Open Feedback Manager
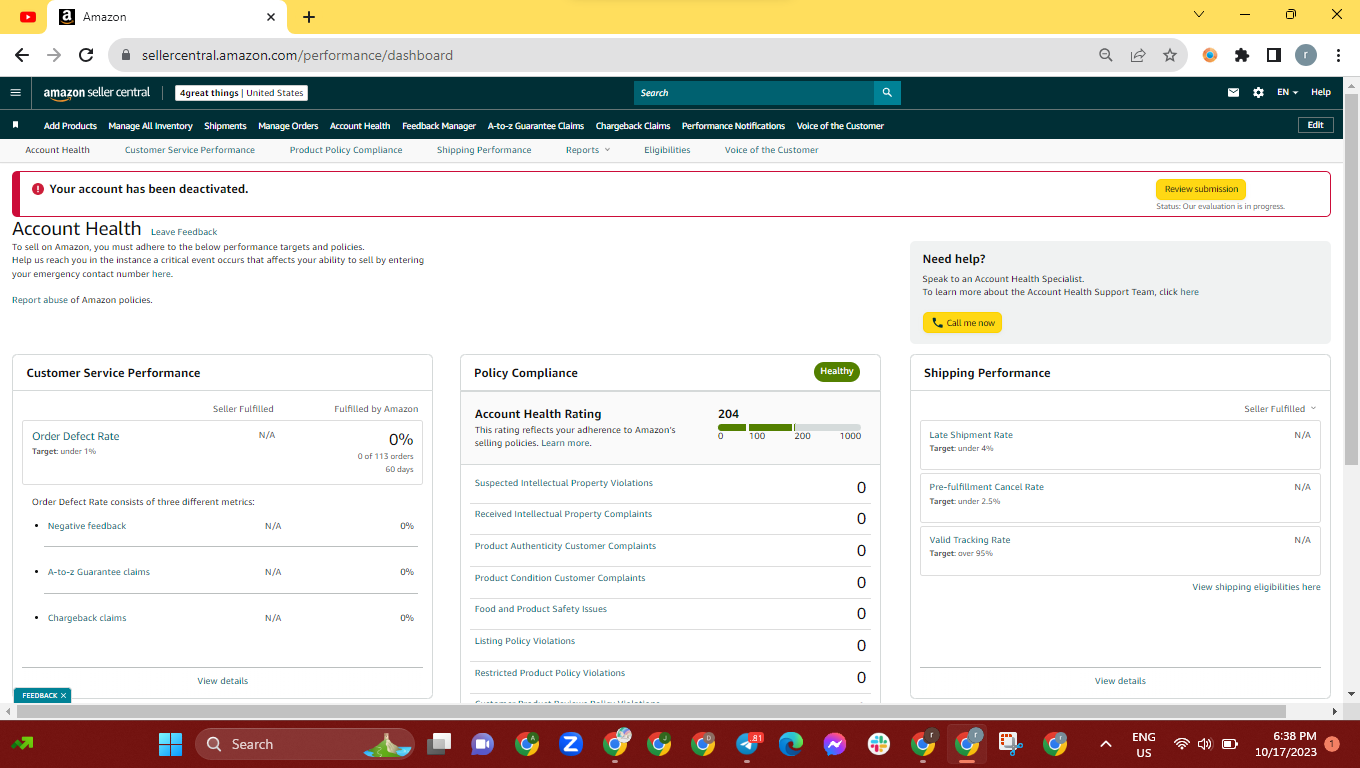 pyautogui.click(x=439, y=126)
